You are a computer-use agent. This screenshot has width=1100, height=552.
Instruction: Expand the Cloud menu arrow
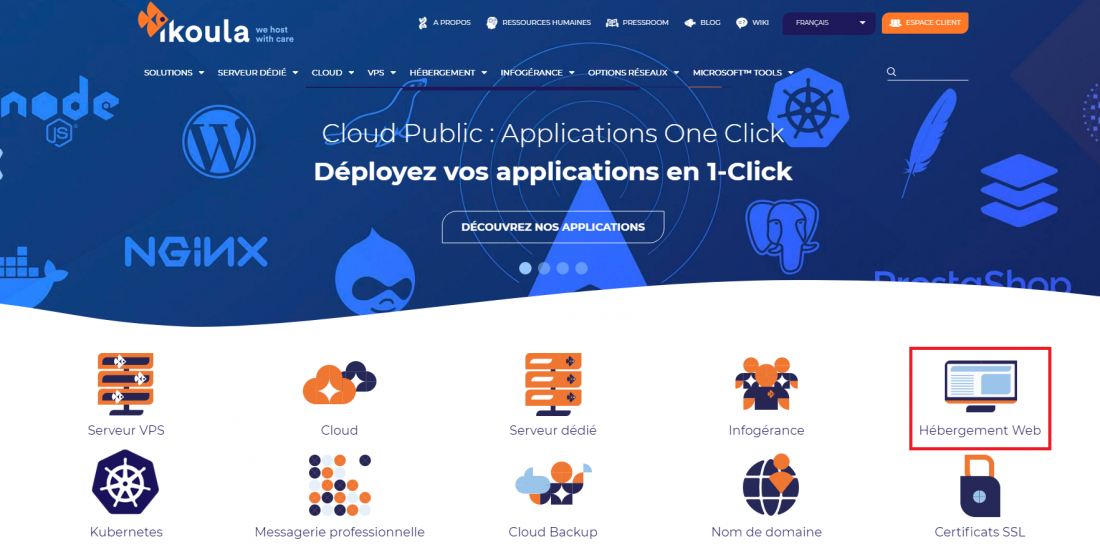351,72
